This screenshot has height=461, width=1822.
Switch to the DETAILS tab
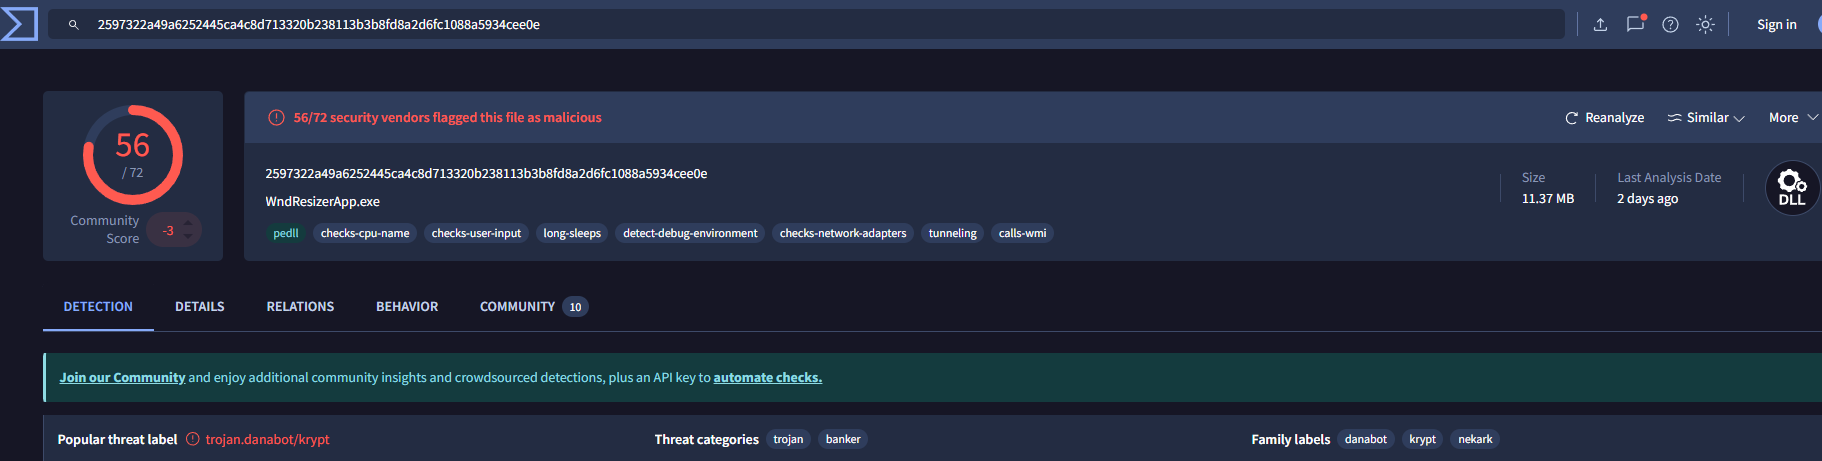[200, 307]
